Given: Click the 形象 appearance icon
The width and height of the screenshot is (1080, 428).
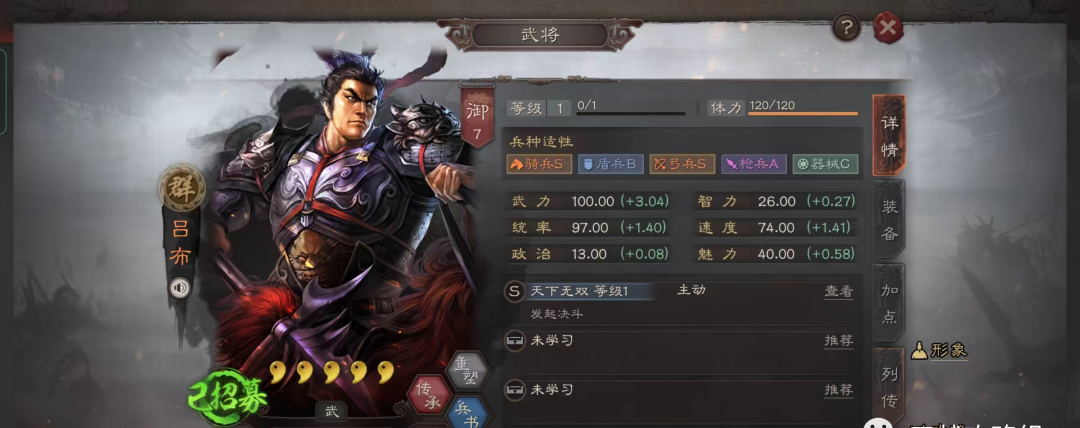Looking at the screenshot, I should (x=939, y=350).
